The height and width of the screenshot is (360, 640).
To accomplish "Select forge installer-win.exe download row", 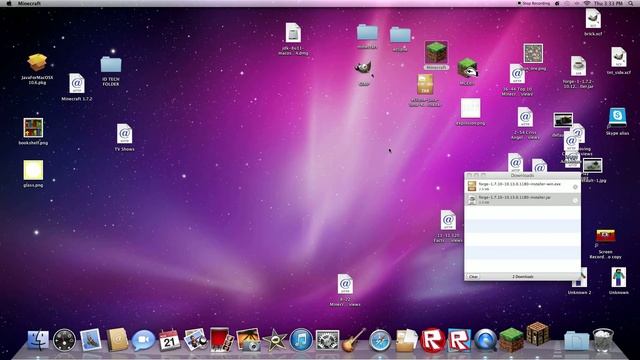I will [x=522, y=187].
